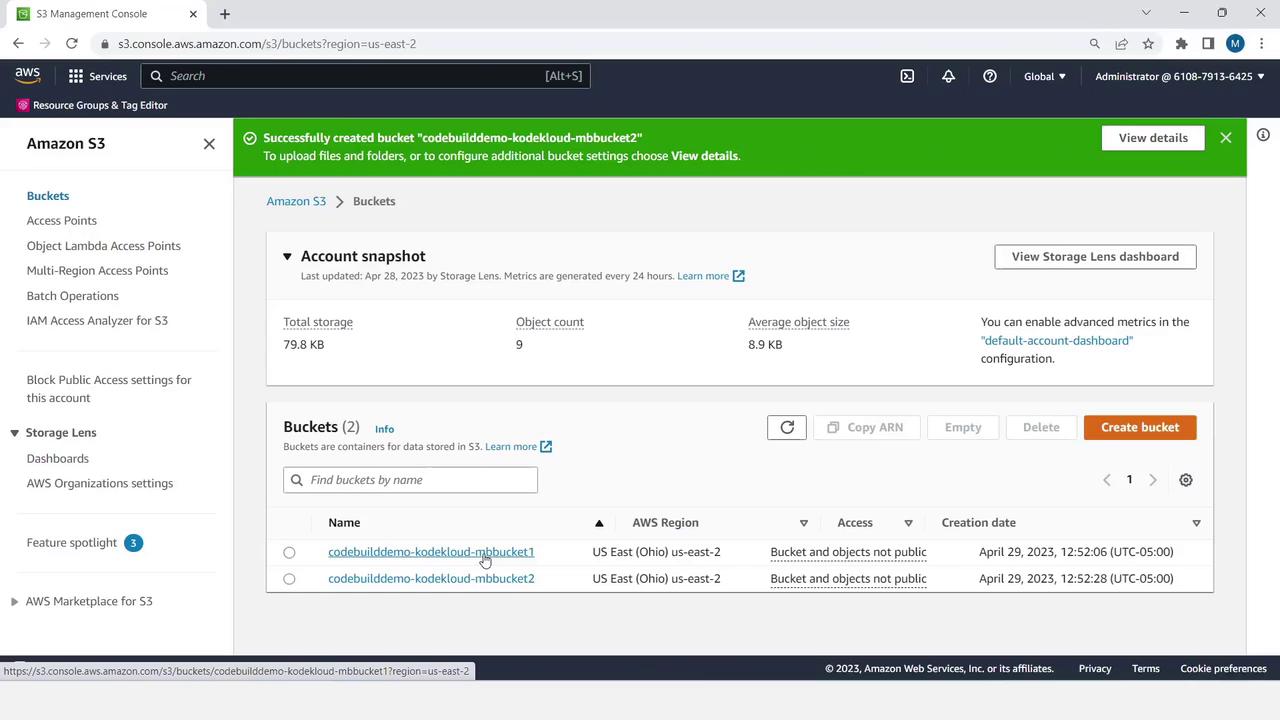
Task: Open AWS Organizations settings
Action: 100,484
